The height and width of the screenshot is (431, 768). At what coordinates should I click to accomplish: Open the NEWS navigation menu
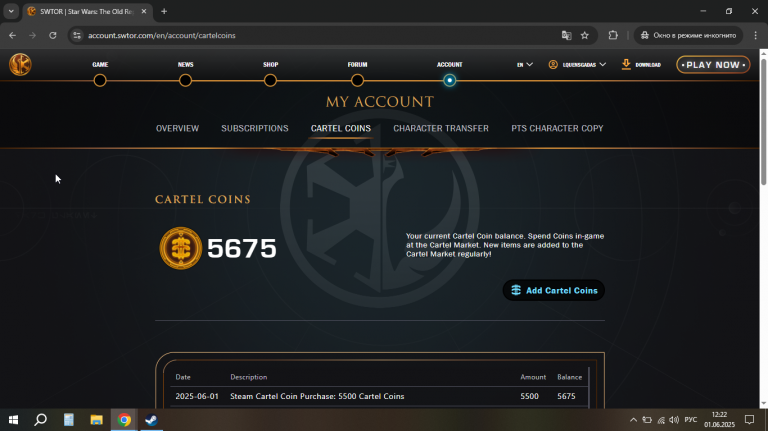coord(185,65)
